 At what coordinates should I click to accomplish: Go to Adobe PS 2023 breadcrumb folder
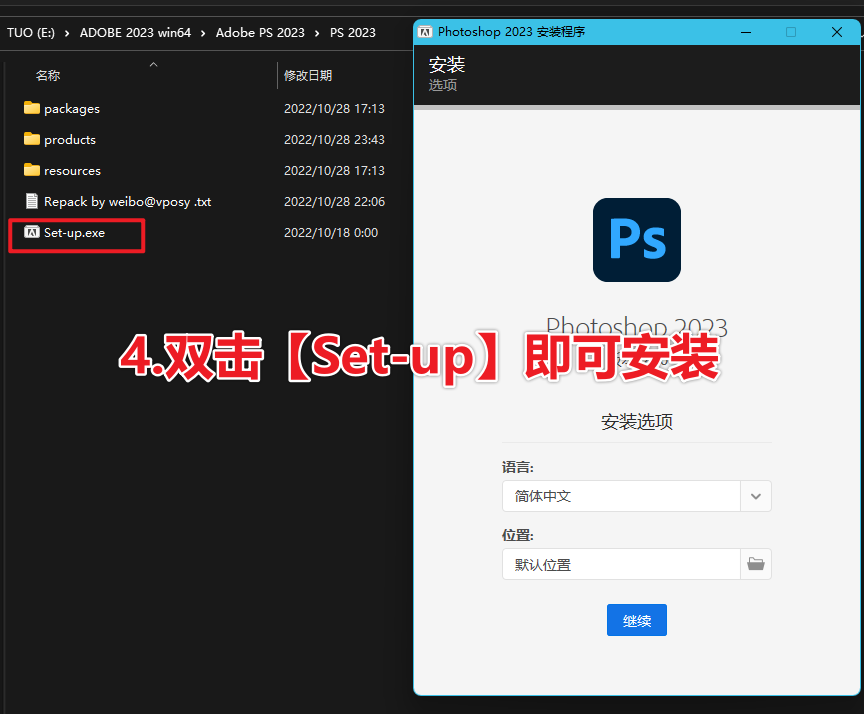260,33
